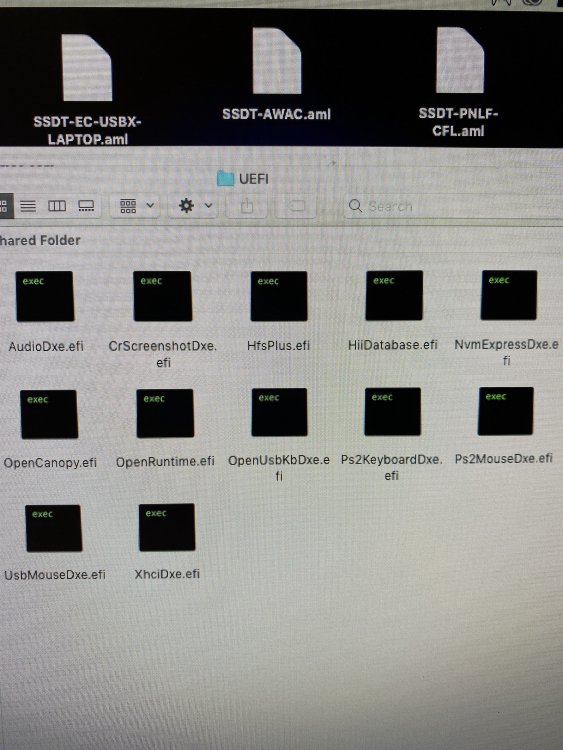This screenshot has width=563, height=750.
Task: Open the group-by arrangement dropdown
Action: (x=136, y=206)
